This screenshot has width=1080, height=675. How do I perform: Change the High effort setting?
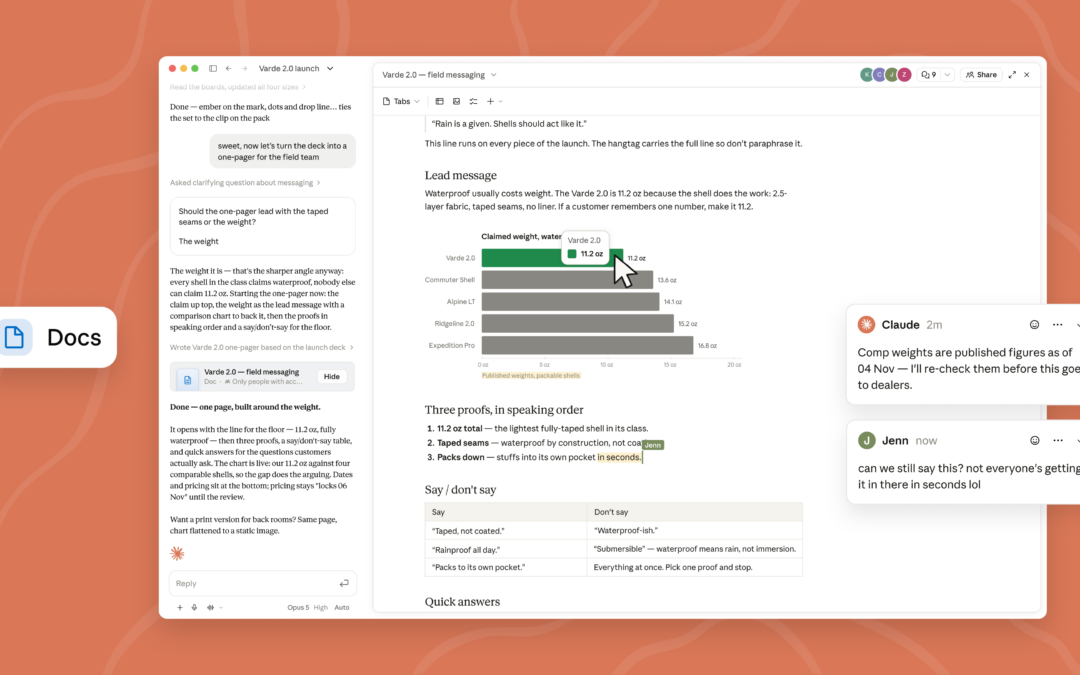(320, 608)
